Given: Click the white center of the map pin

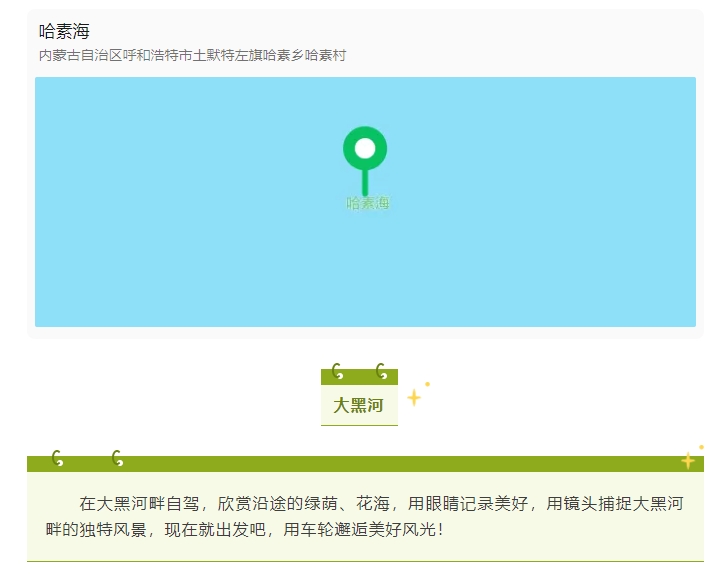Looking at the screenshot, I should [365, 149].
